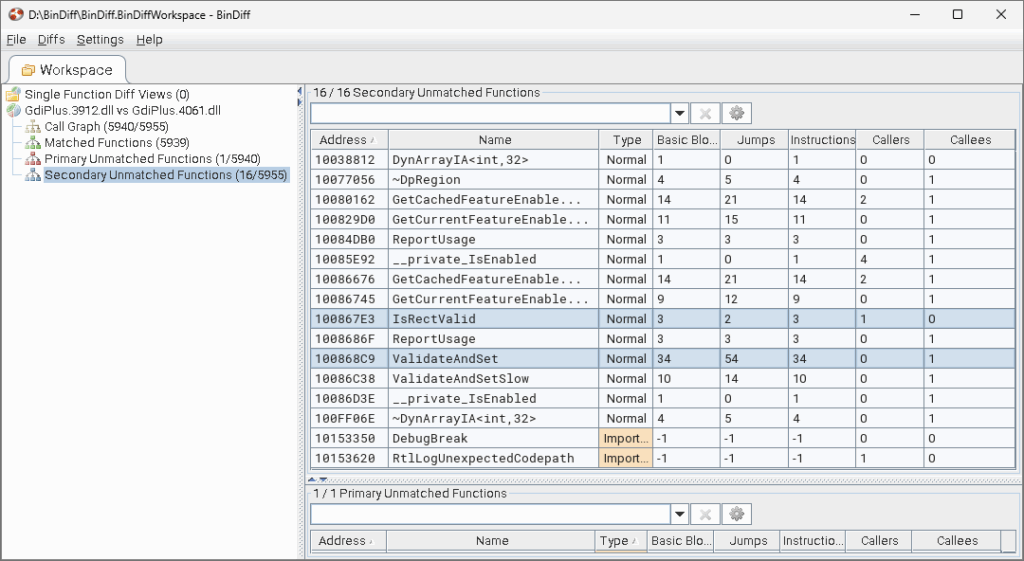
Task: Select GdiPlus.3912.dll vs GdiPlus.4061.dll node
Action: (x=123, y=110)
